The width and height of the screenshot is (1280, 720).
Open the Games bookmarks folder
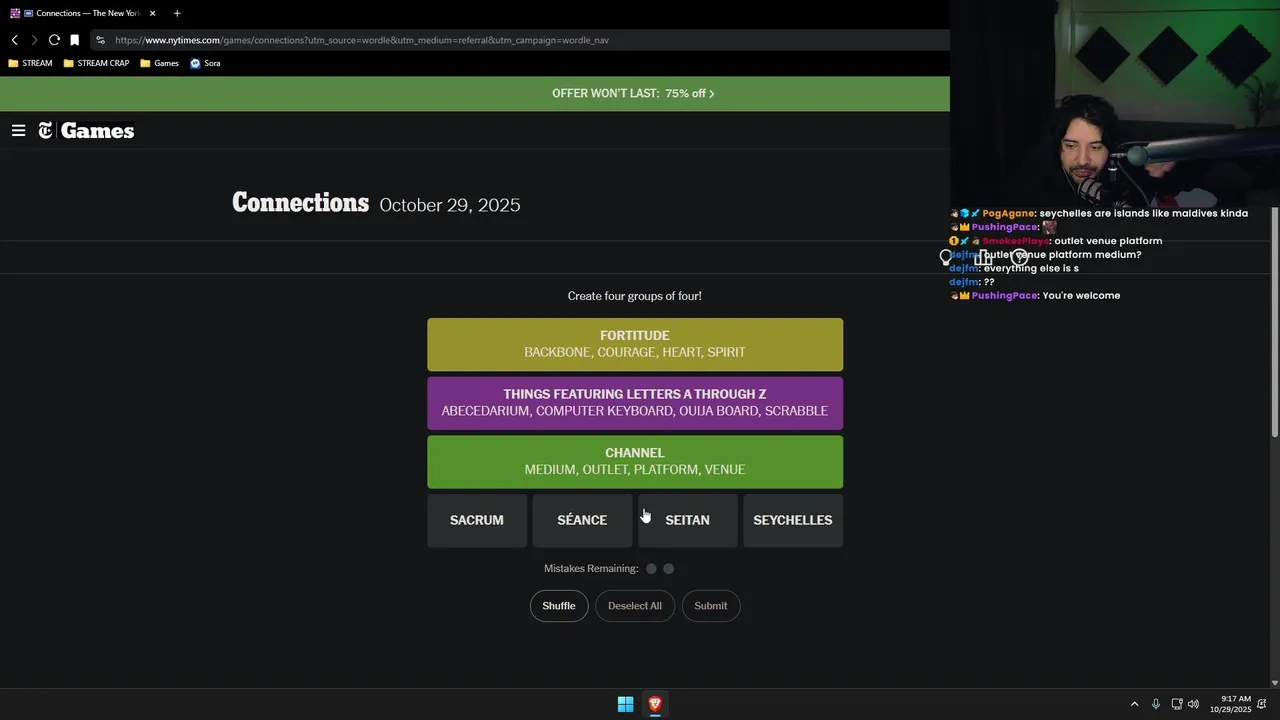pyautogui.click(x=159, y=63)
